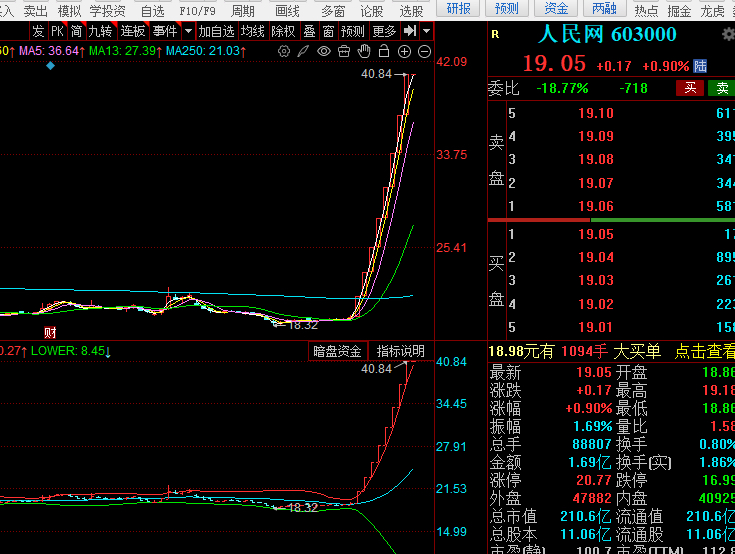Image resolution: width=735 pixels, height=554 pixels.
Task: Click the 人民网 603000 stock title
Action: click(x=607, y=34)
